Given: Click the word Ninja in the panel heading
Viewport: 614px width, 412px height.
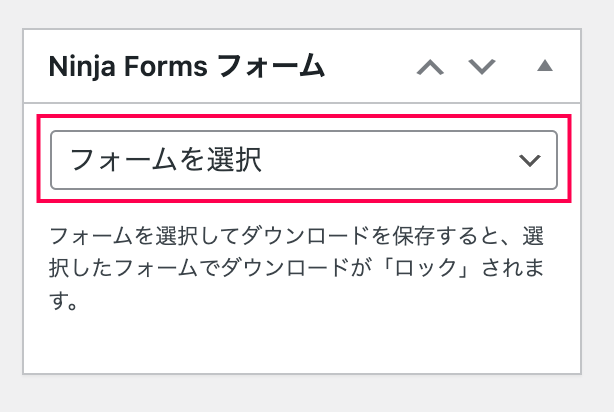Looking at the screenshot, I should pyautogui.click(x=82, y=67).
